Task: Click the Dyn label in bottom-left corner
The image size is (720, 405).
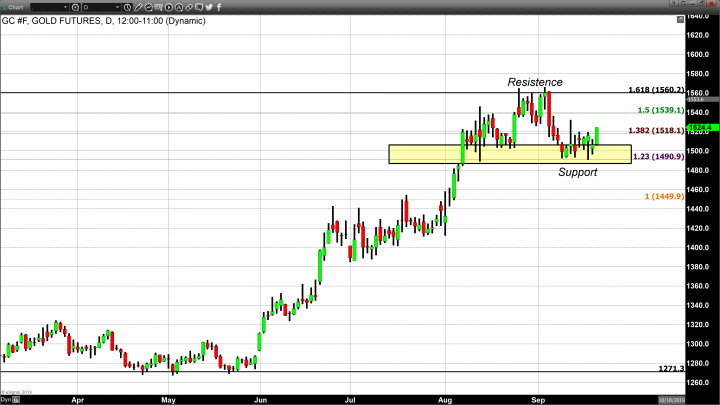Action: 6,400
